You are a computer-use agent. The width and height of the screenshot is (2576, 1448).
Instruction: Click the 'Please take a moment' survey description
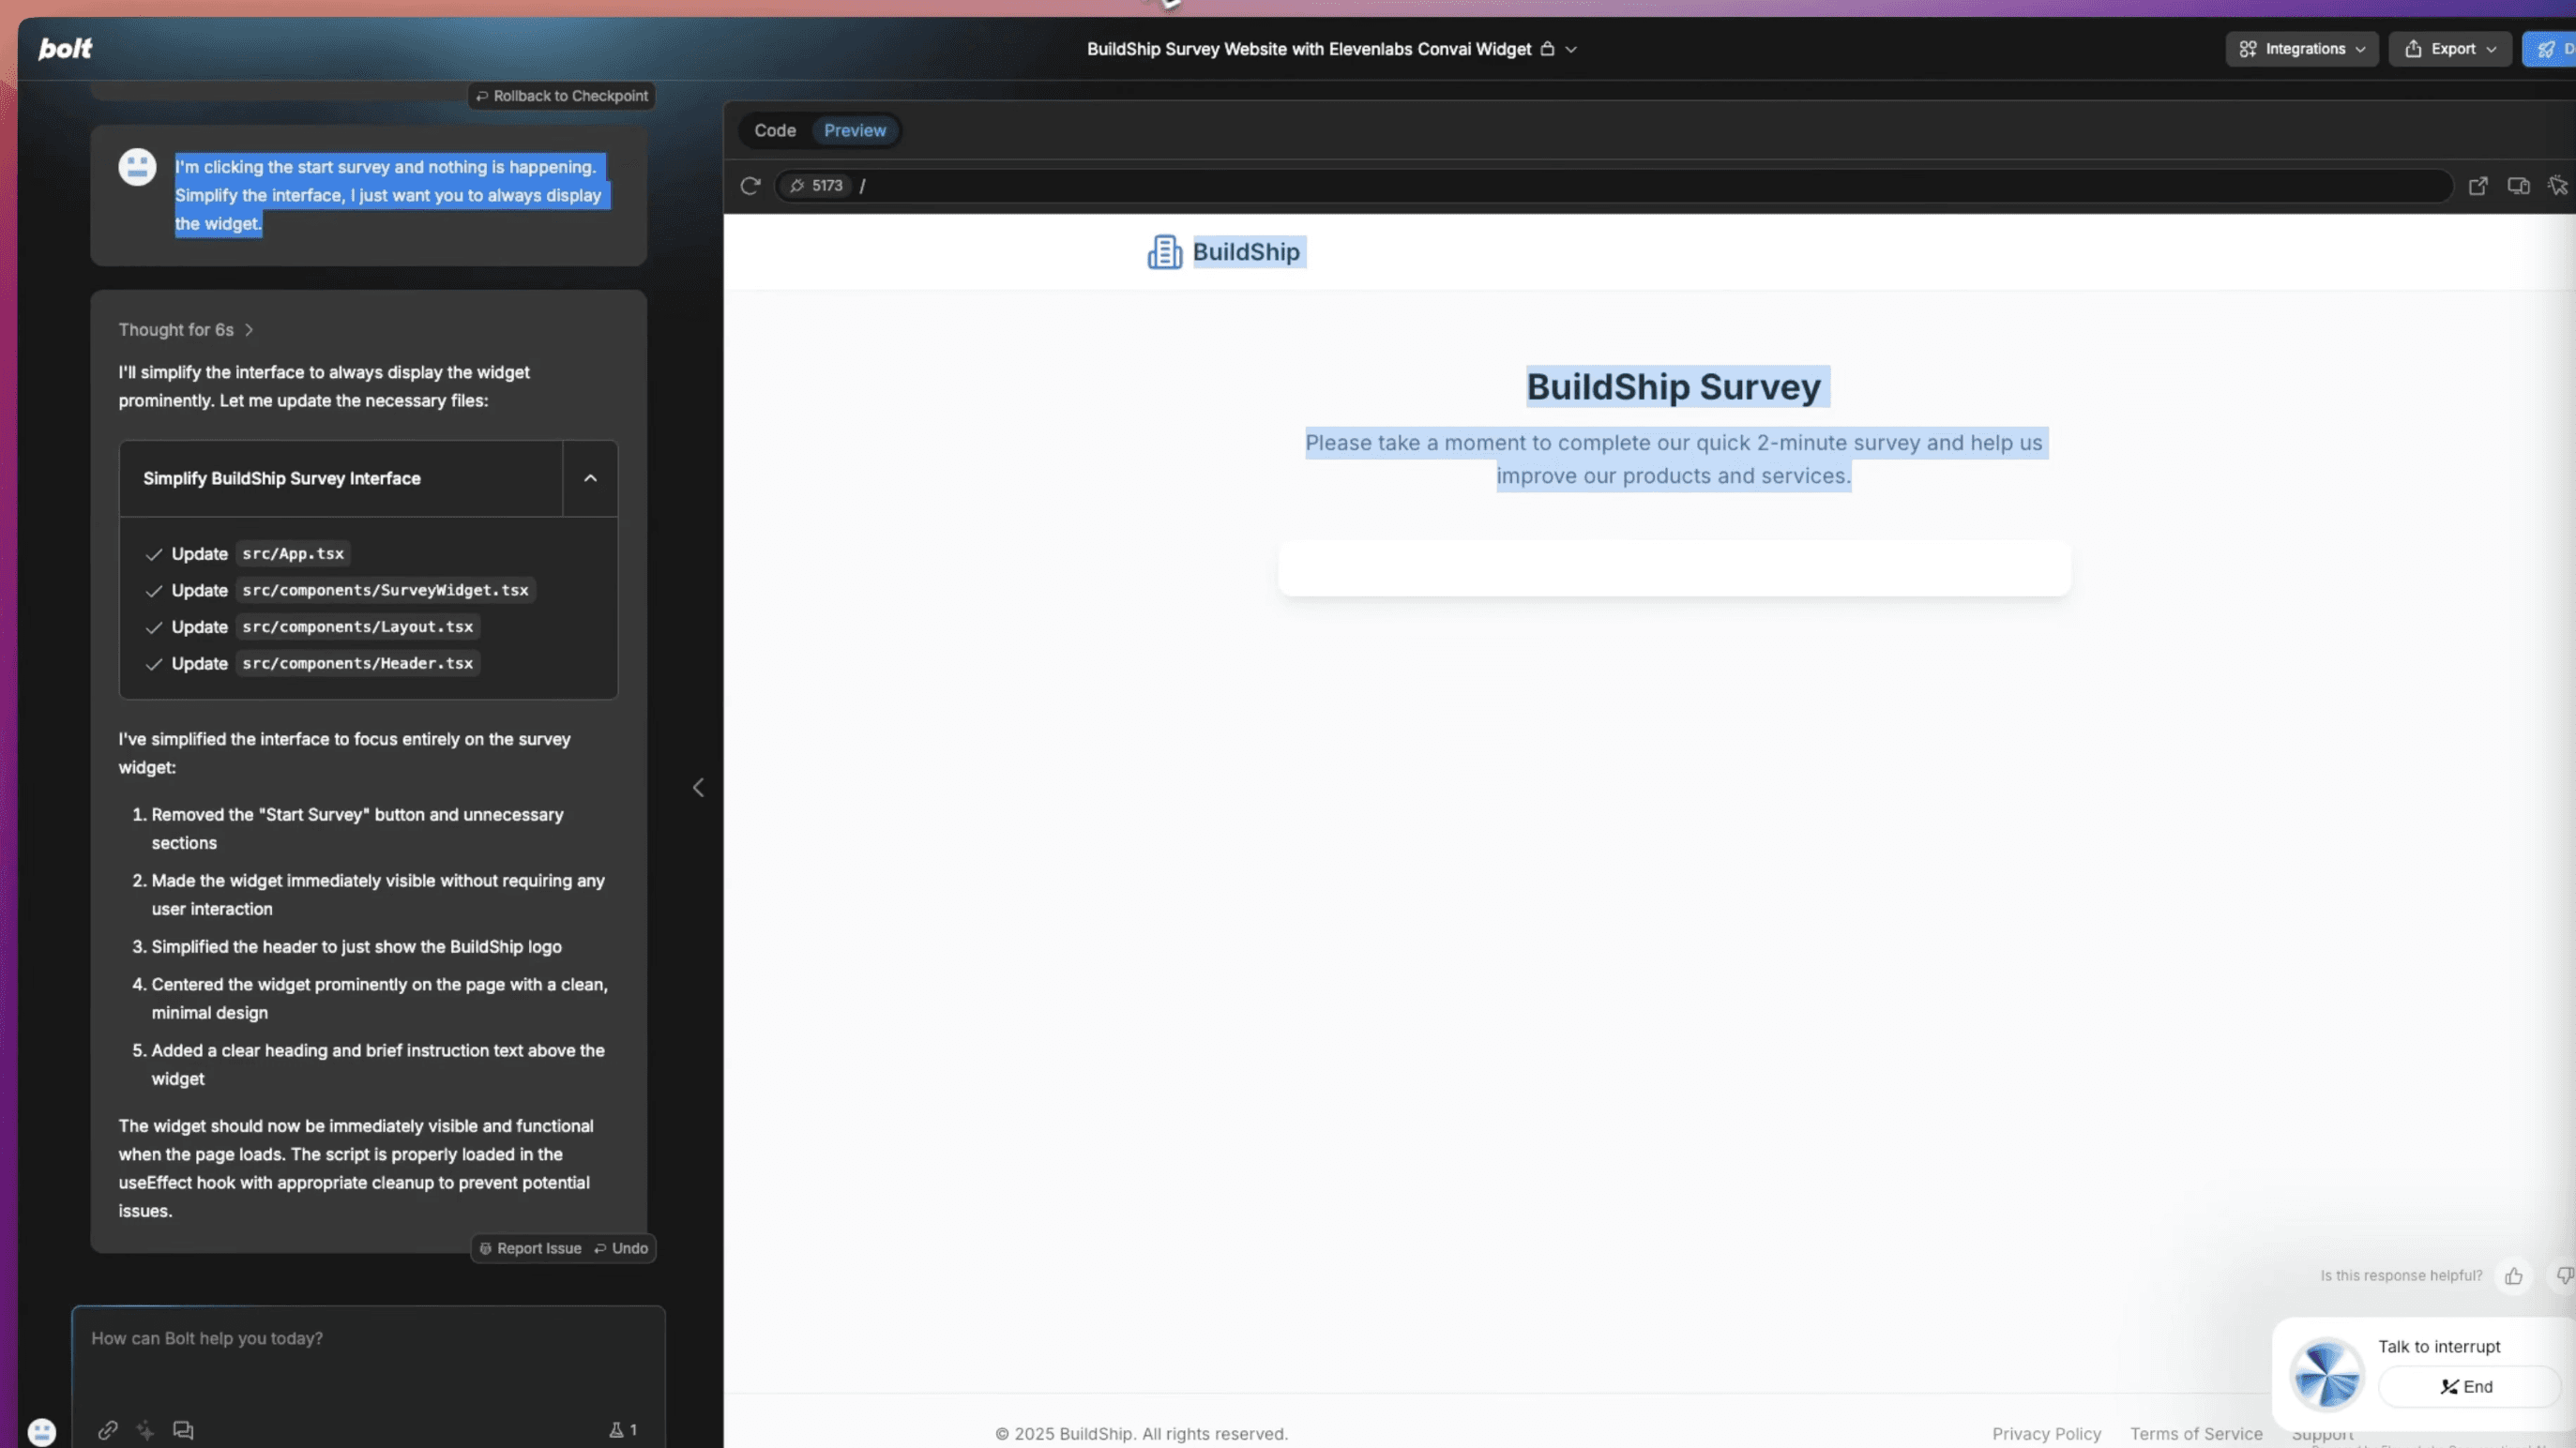click(1674, 459)
